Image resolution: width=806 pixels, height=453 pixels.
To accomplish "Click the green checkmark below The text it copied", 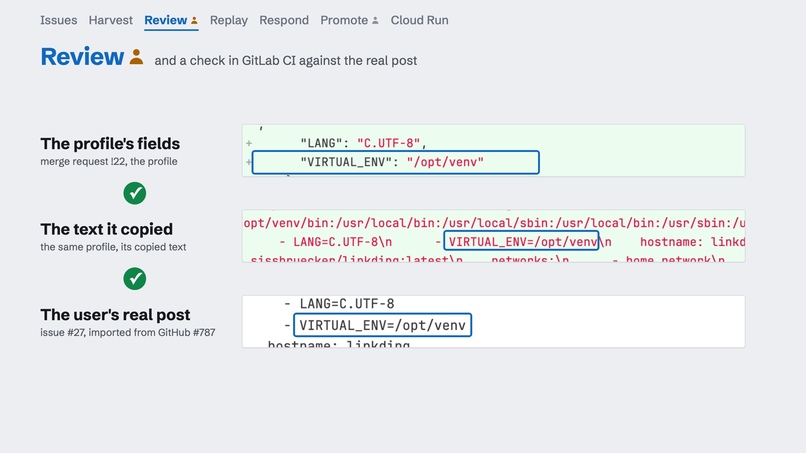I will point(135,279).
